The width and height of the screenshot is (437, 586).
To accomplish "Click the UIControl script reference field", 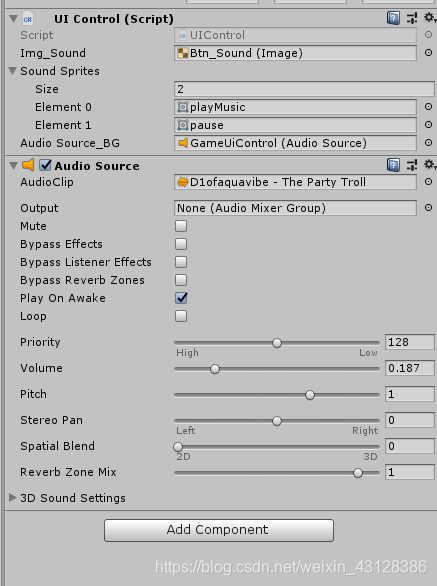I will pyautogui.click(x=295, y=35).
